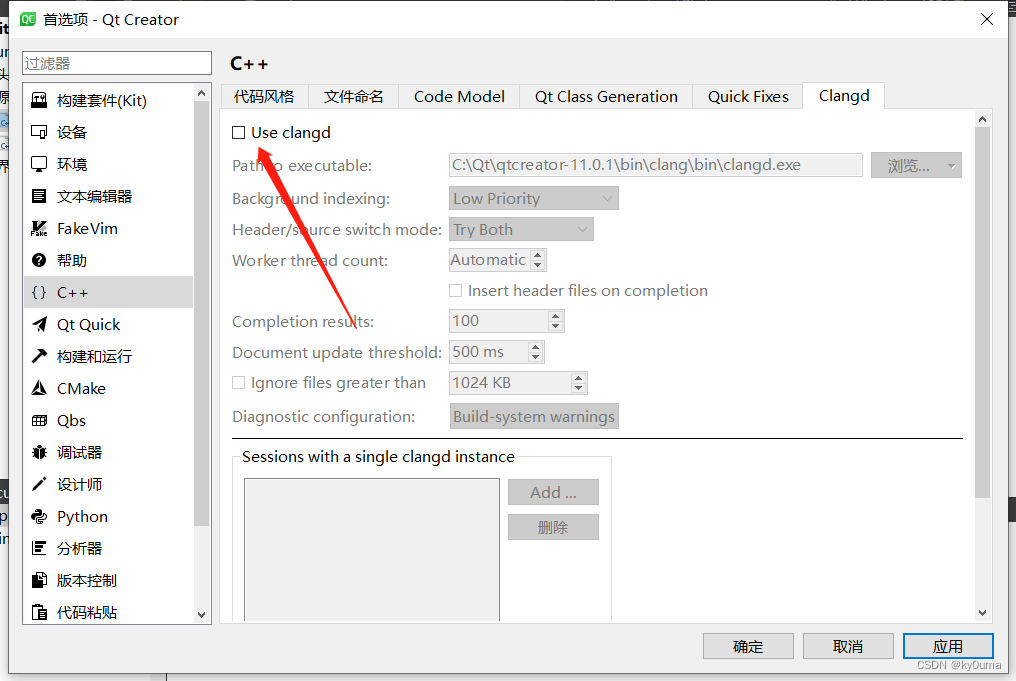Increase Document update threshold value
This screenshot has height=681, width=1016.
click(x=535, y=347)
